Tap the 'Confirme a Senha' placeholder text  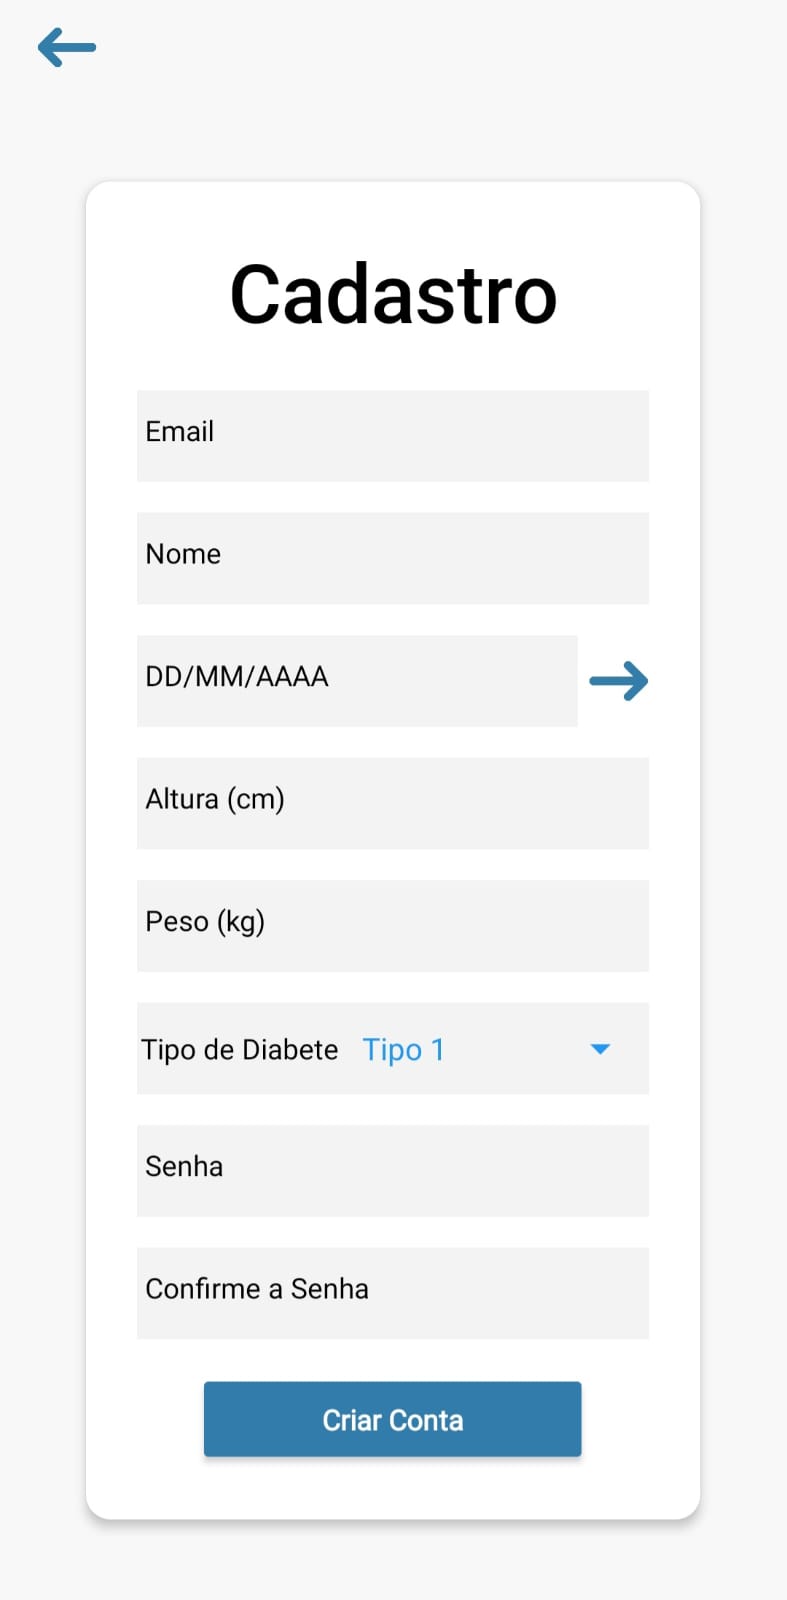(x=257, y=1289)
